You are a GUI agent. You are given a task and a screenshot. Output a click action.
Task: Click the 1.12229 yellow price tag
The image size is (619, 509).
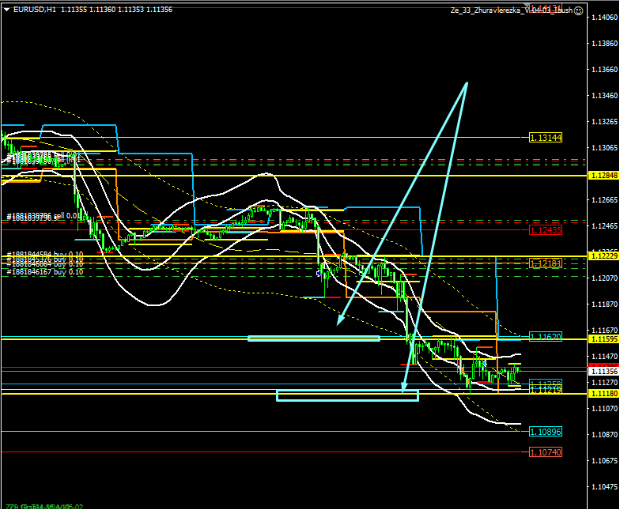[x=603, y=256]
